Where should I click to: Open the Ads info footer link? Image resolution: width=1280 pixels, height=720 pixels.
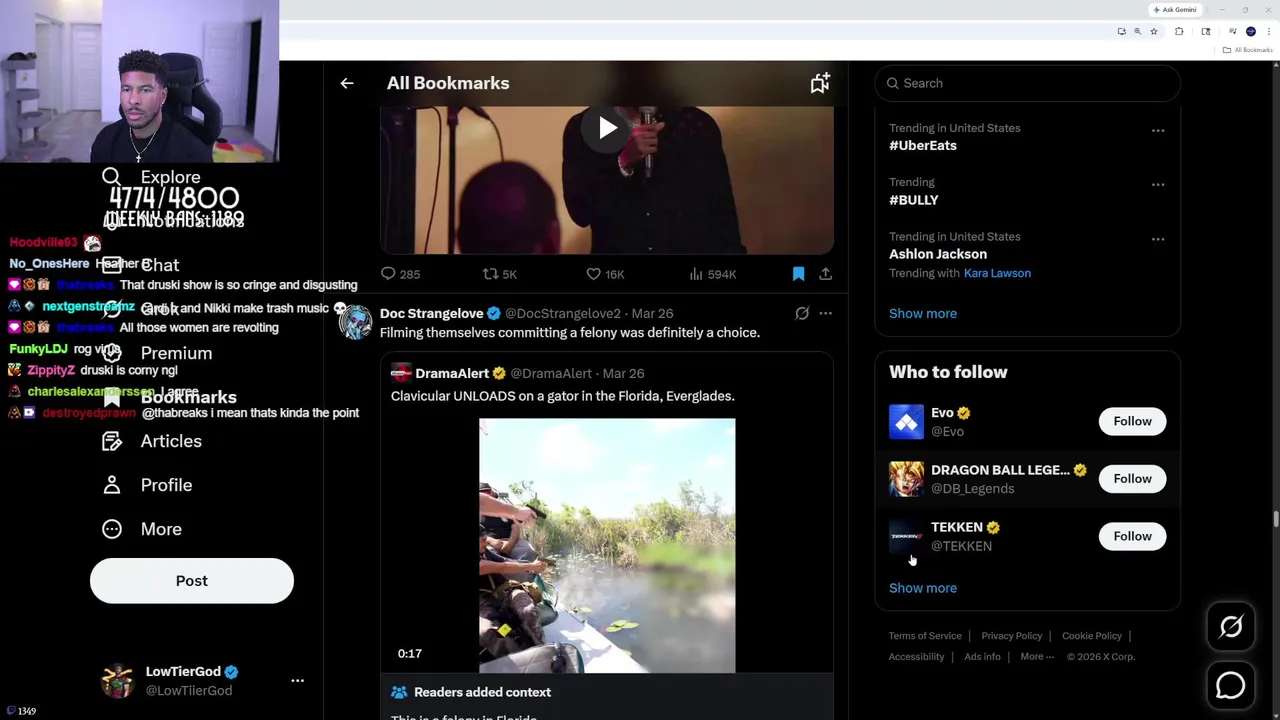click(x=982, y=657)
